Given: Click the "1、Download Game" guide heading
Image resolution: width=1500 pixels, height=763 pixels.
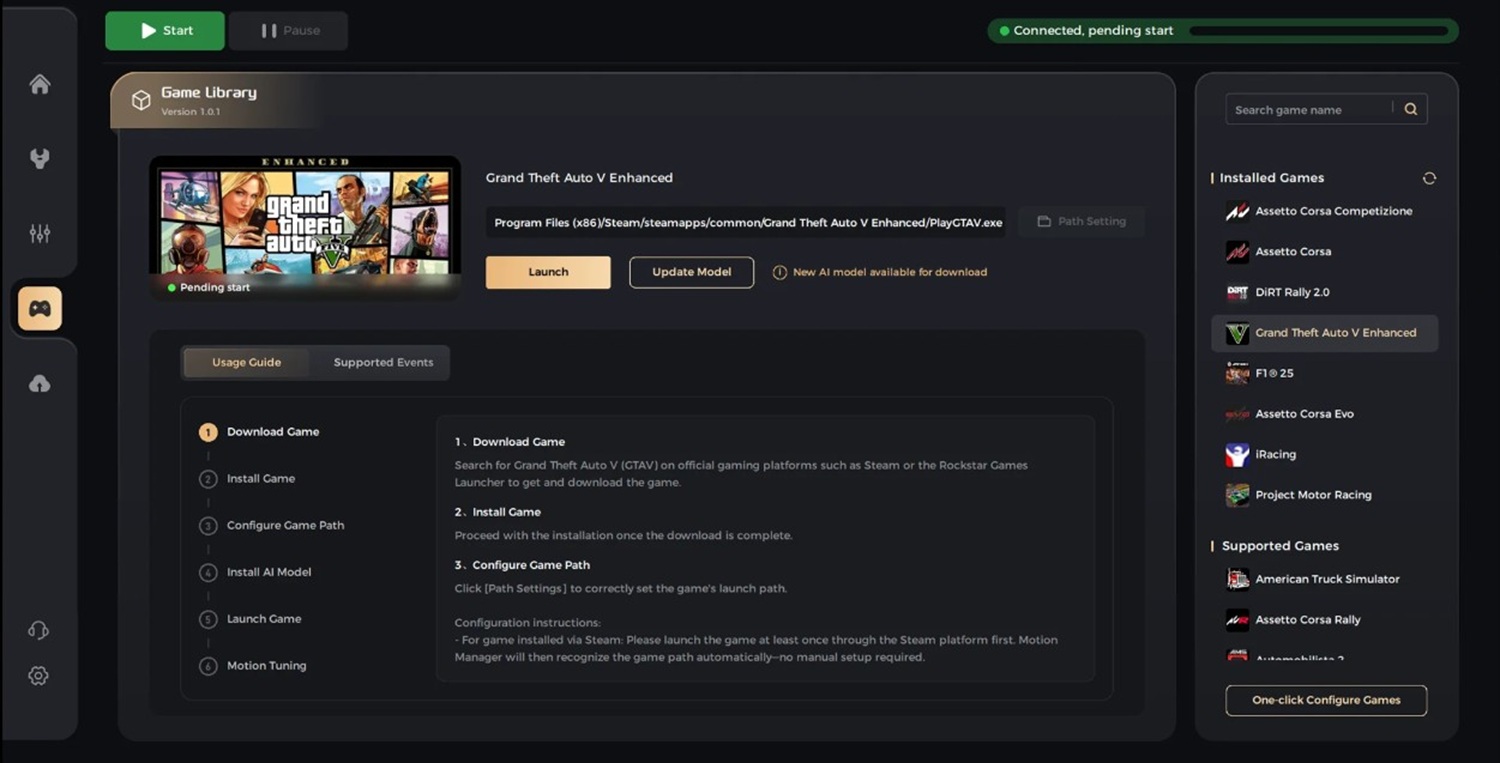Looking at the screenshot, I should point(510,442).
